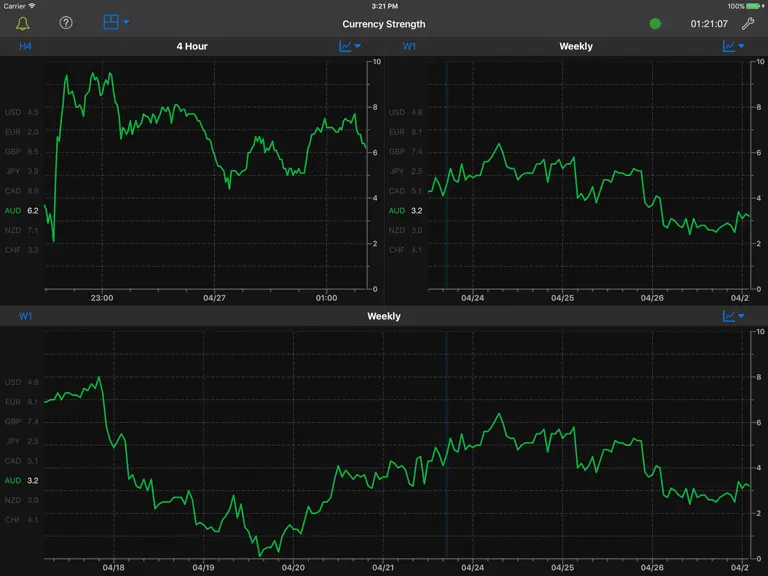This screenshot has height=576, width=768.
Task: Open the help question mark icon
Action: click(x=66, y=23)
